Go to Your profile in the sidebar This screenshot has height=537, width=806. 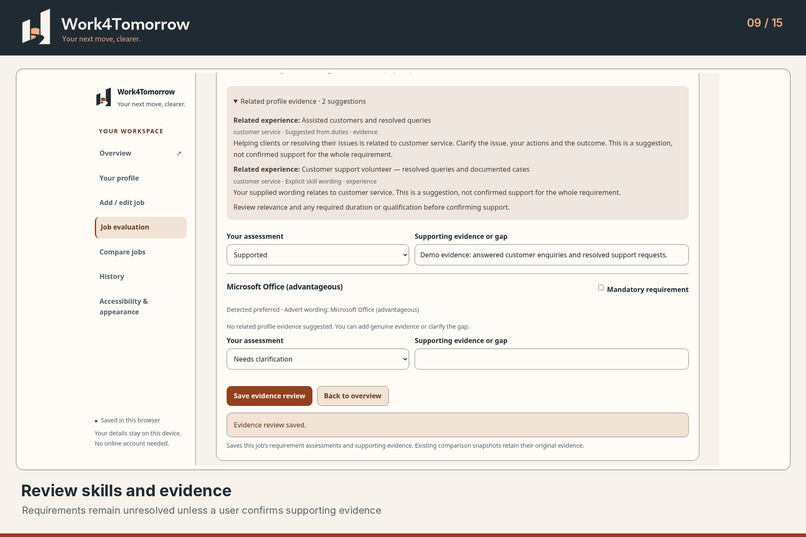coord(140,178)
